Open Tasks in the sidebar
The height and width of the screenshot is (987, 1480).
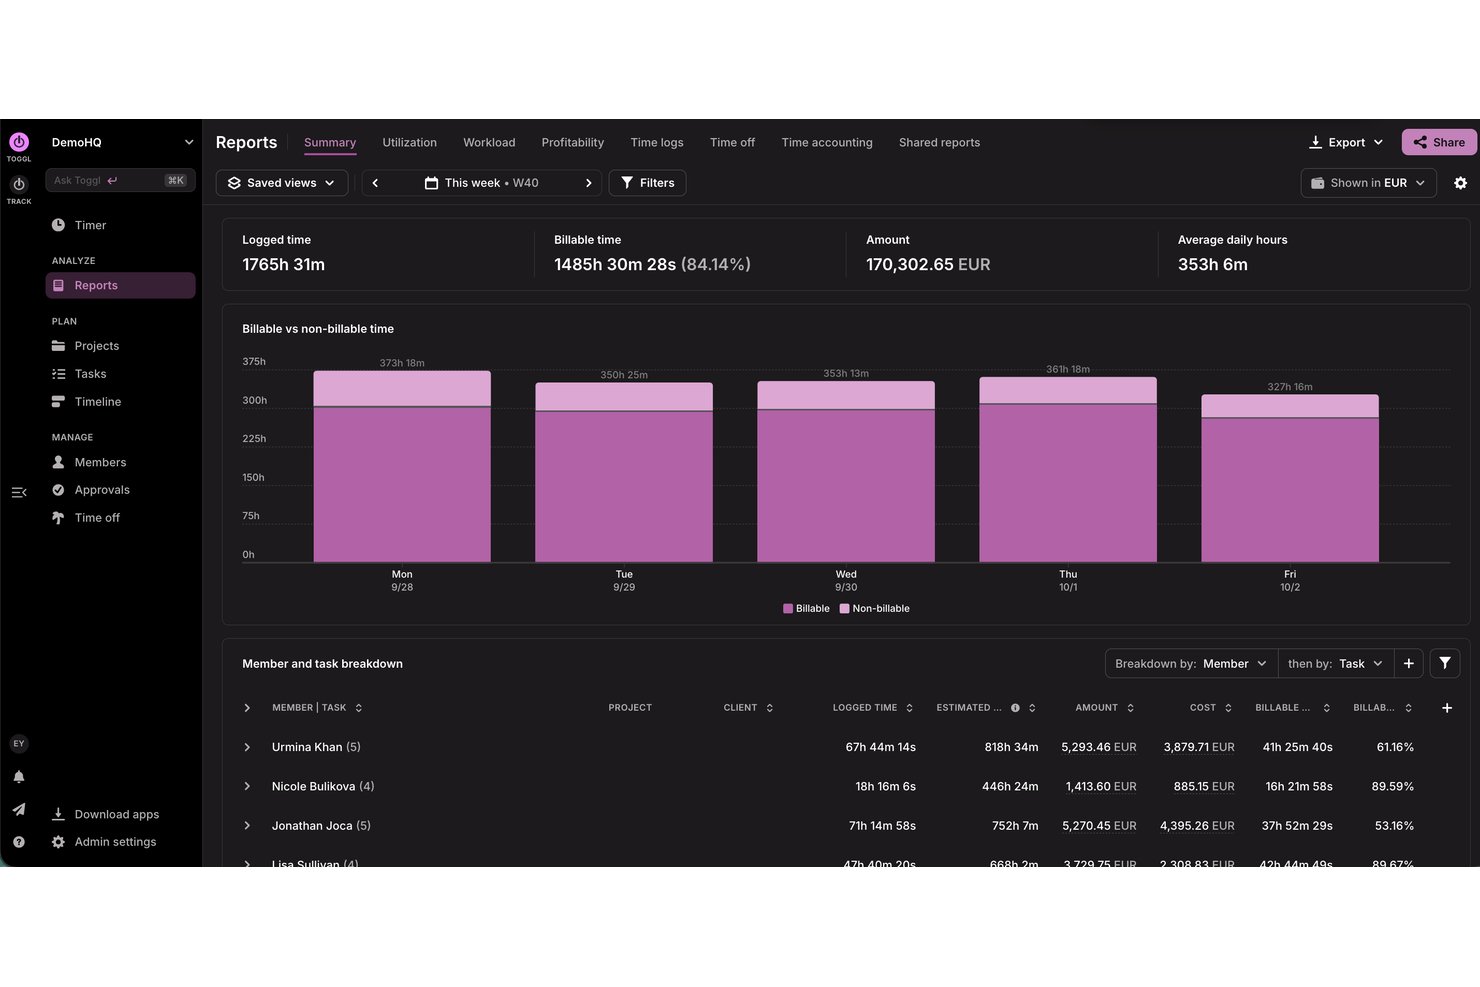(120, 374)
